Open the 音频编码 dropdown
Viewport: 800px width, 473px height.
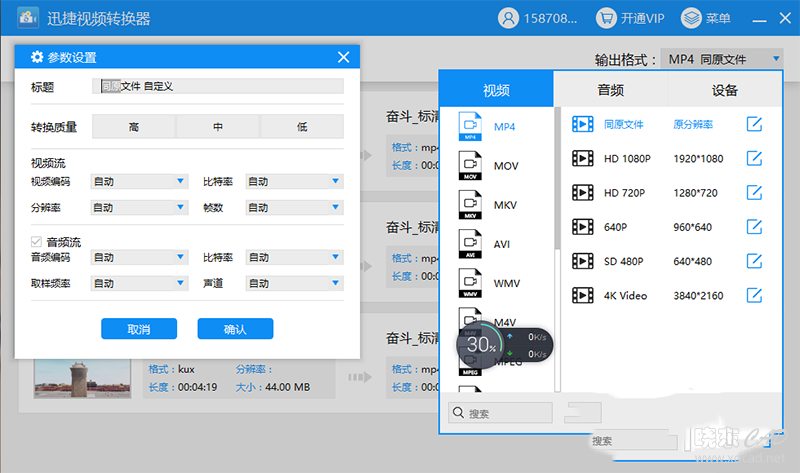pos(139,257)
